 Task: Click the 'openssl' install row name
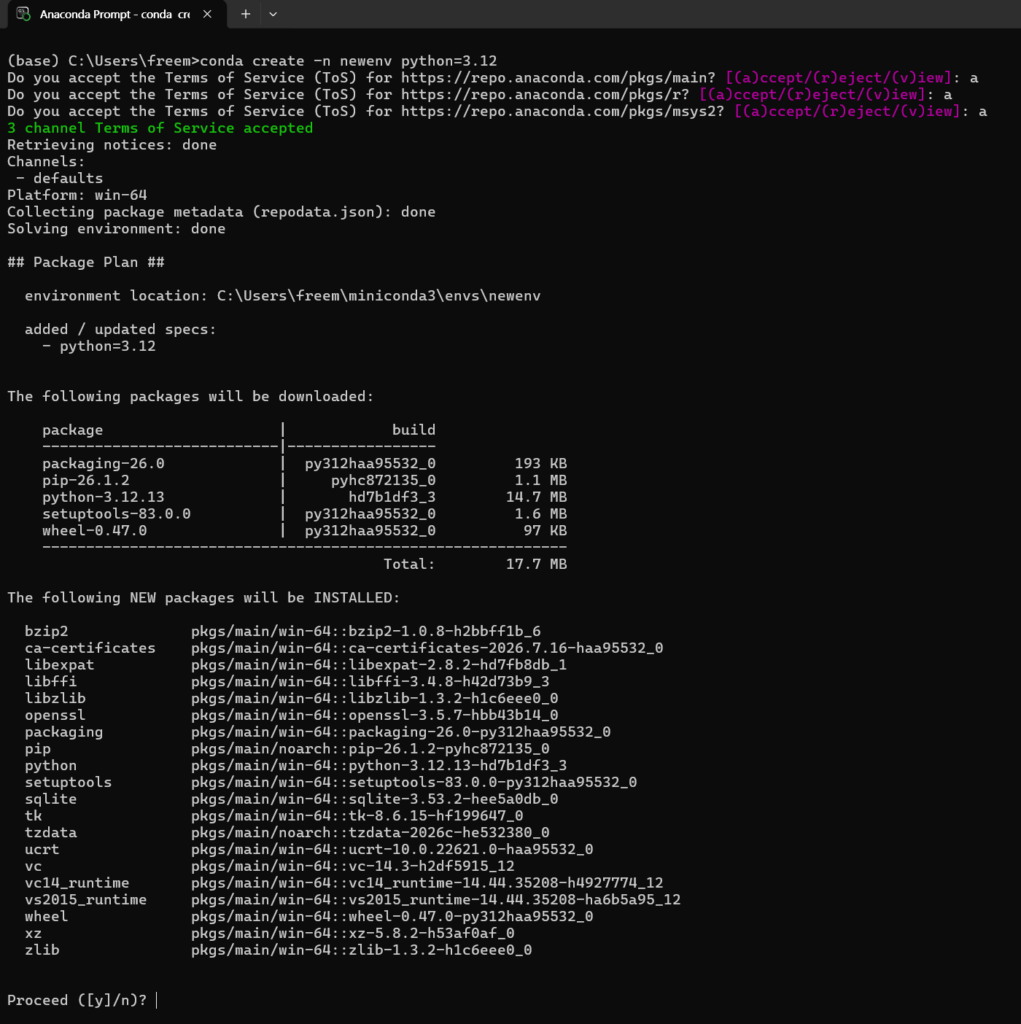click(x=55, y=715)
